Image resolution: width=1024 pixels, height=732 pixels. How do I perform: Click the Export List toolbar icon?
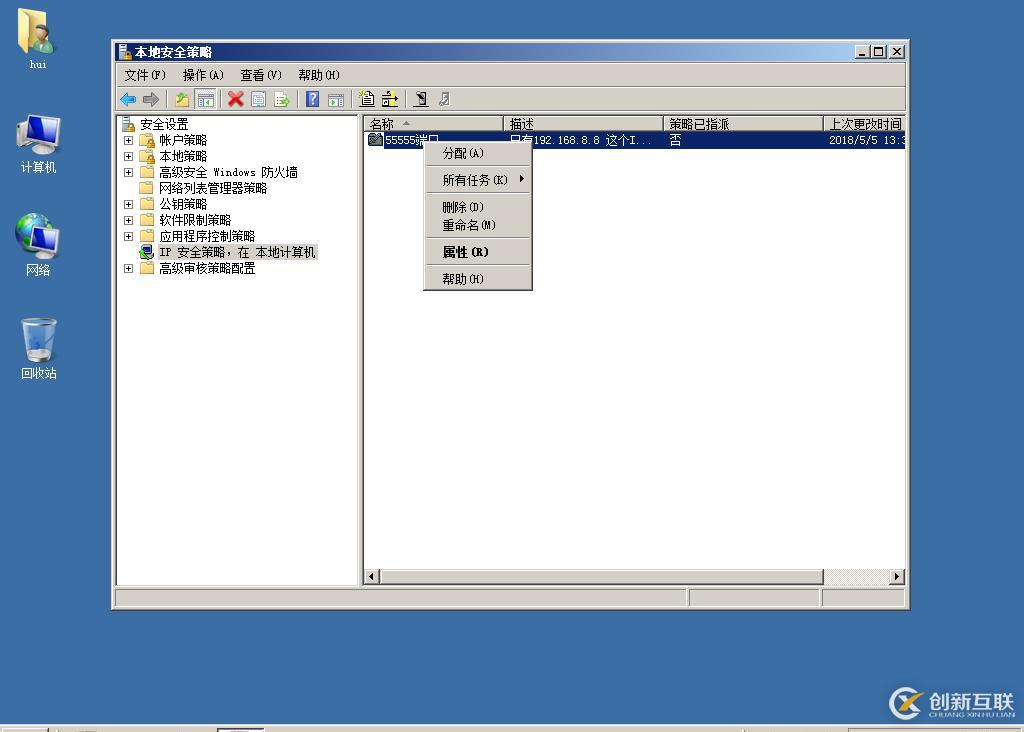pos(282,99)
